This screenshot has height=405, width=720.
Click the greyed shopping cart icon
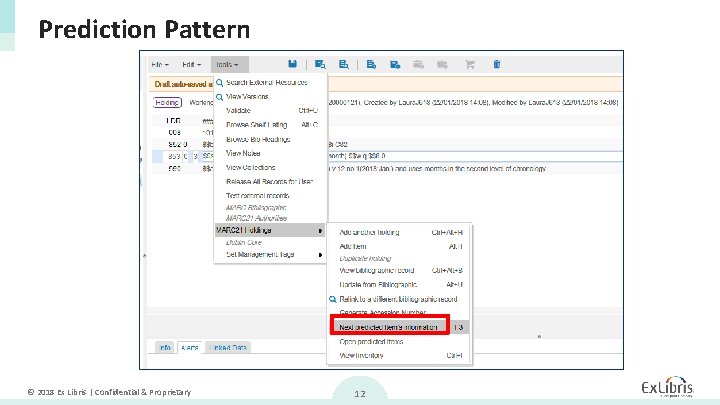point(469,64)
